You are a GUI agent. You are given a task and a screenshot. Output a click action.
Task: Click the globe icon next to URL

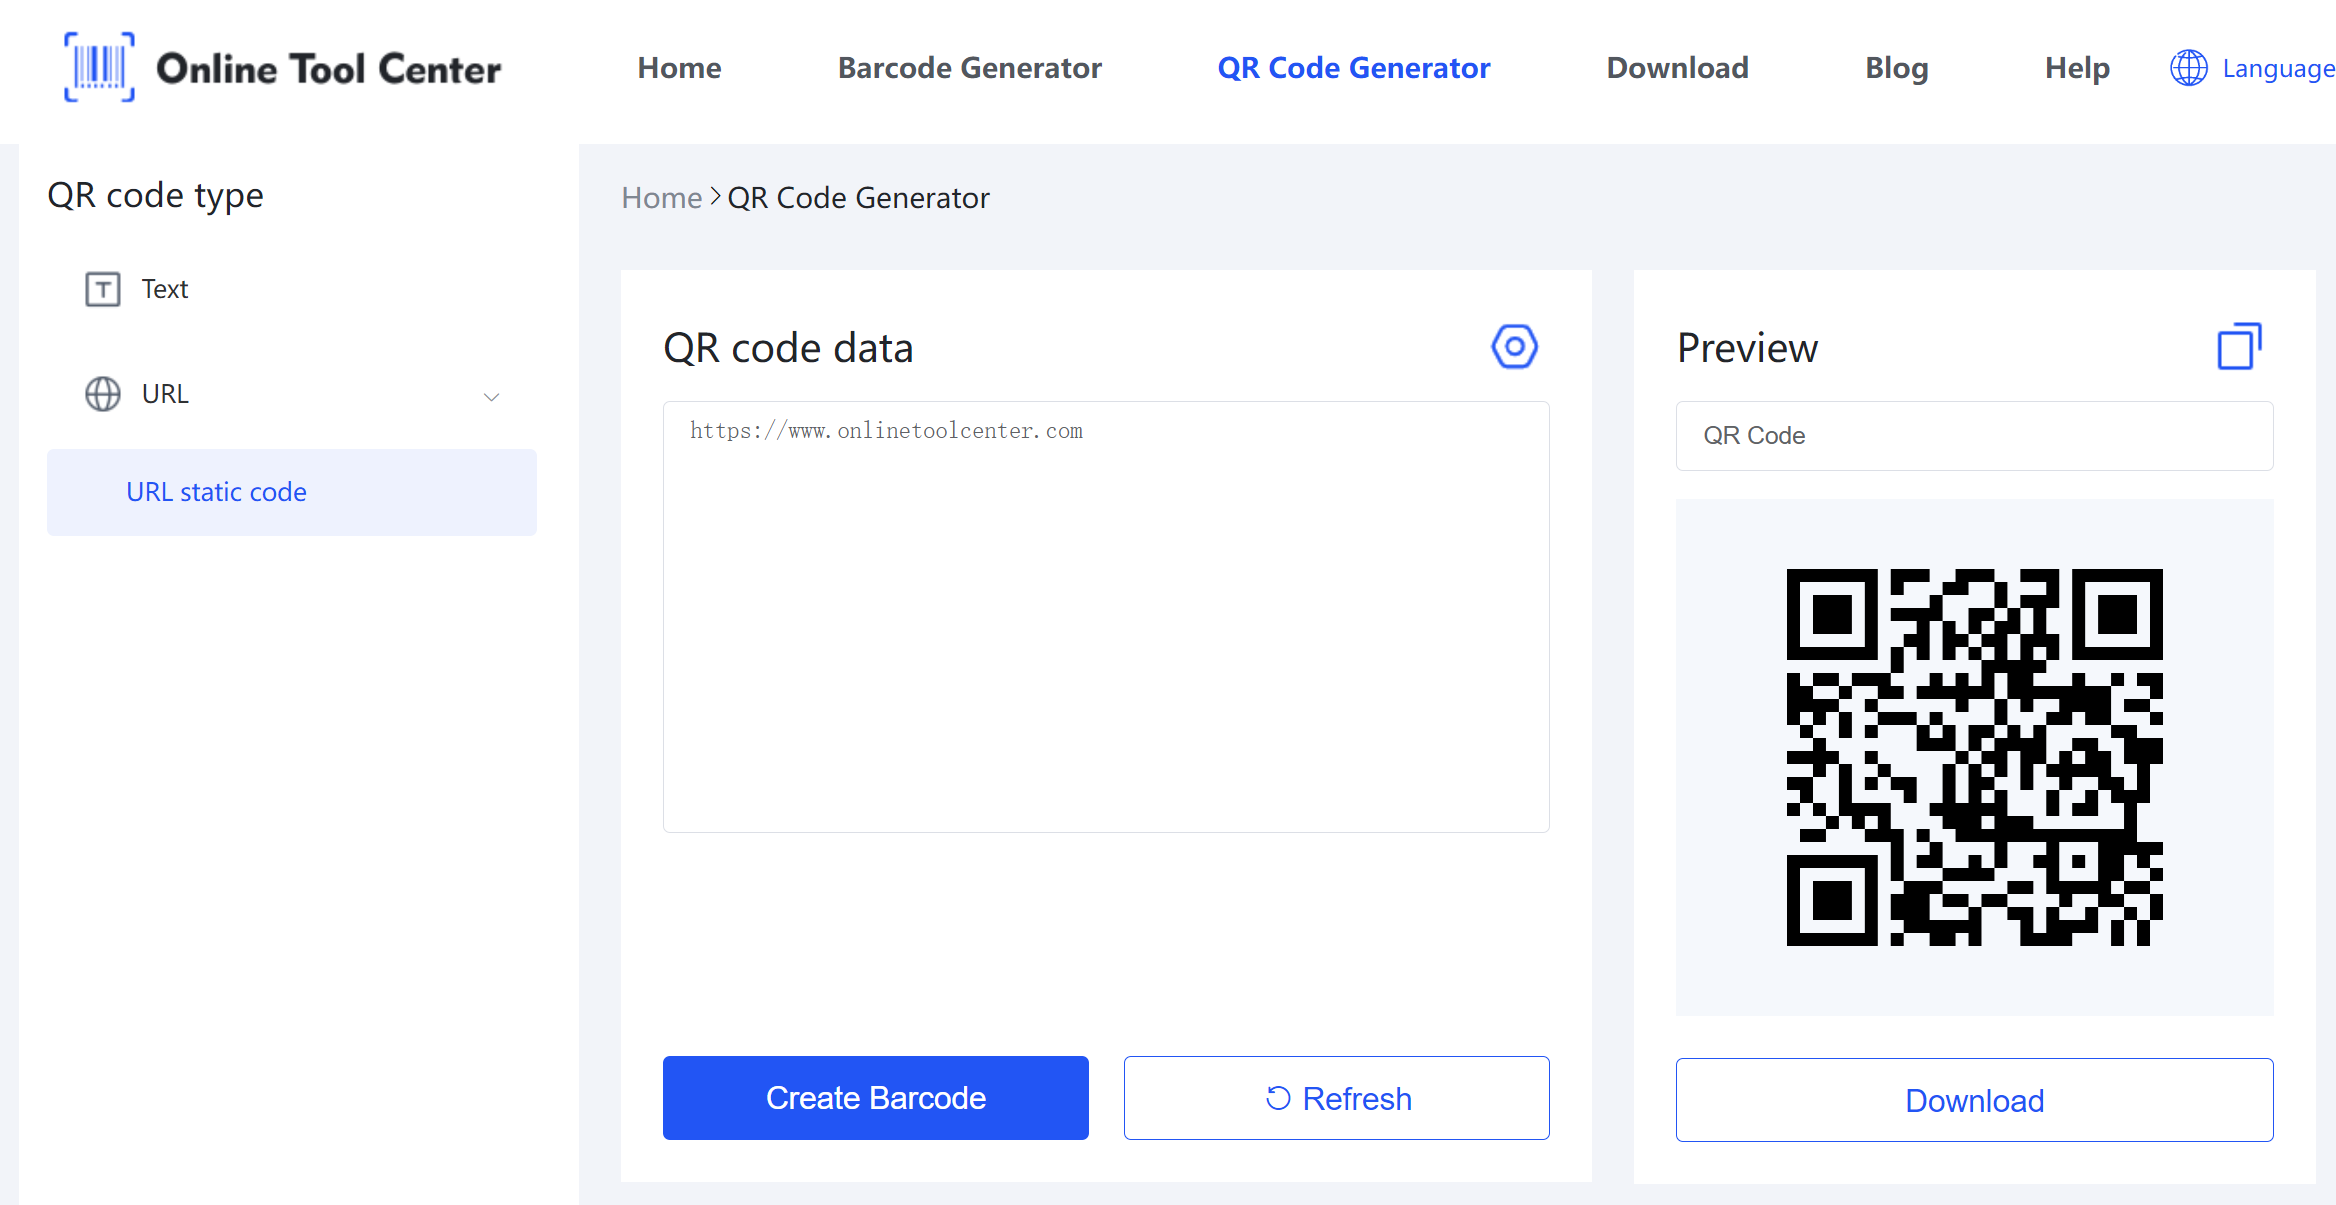pyautogui.click(x=103, y=393)
